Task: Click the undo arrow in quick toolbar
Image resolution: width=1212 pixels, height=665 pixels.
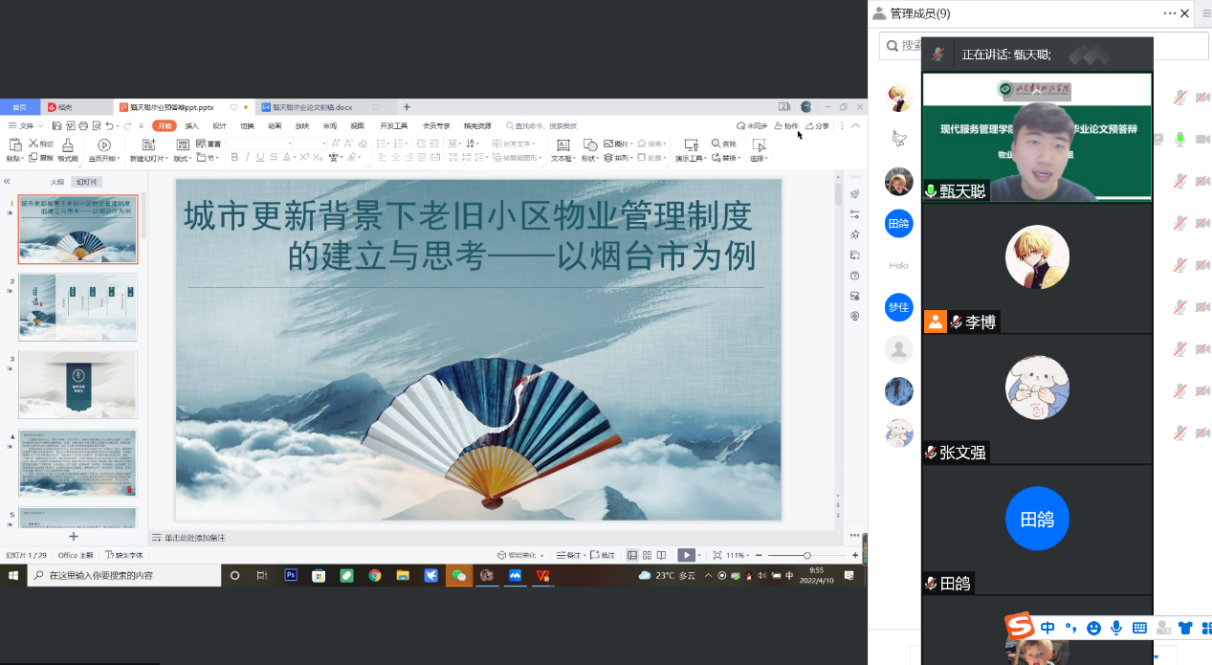Action: [110, 126]
